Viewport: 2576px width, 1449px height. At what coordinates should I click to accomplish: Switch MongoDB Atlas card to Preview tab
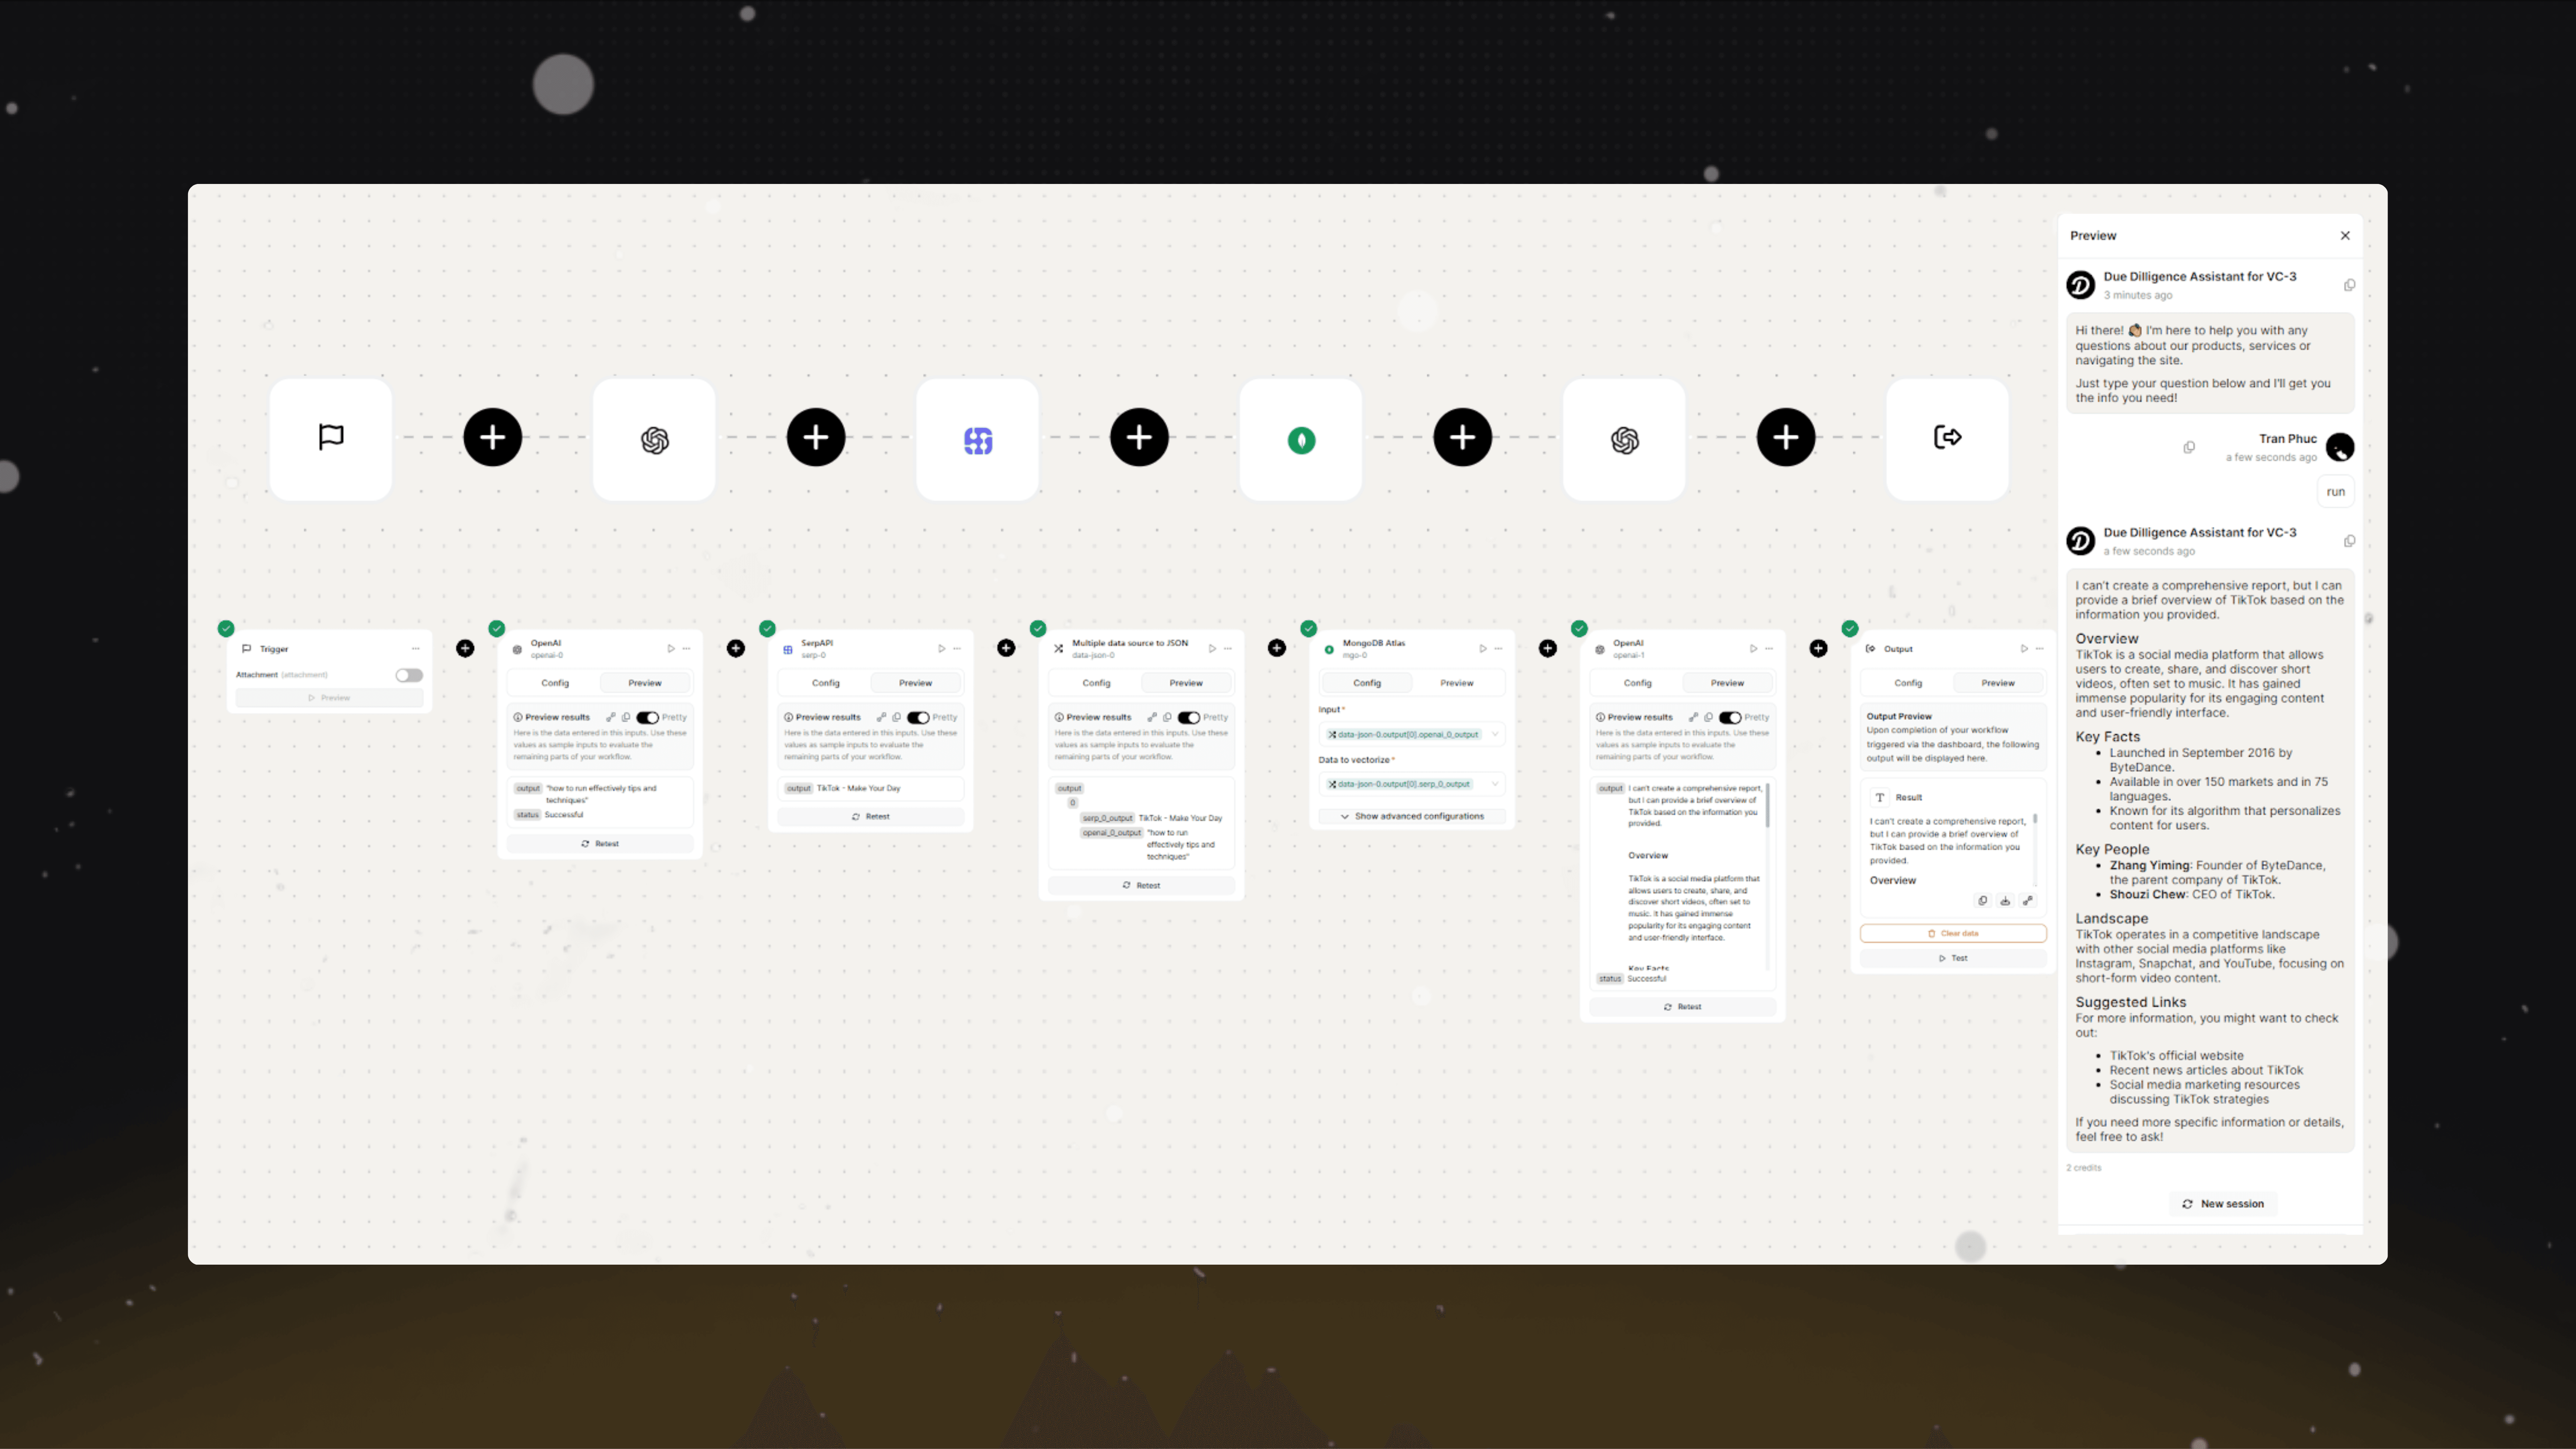(1456, 683)
